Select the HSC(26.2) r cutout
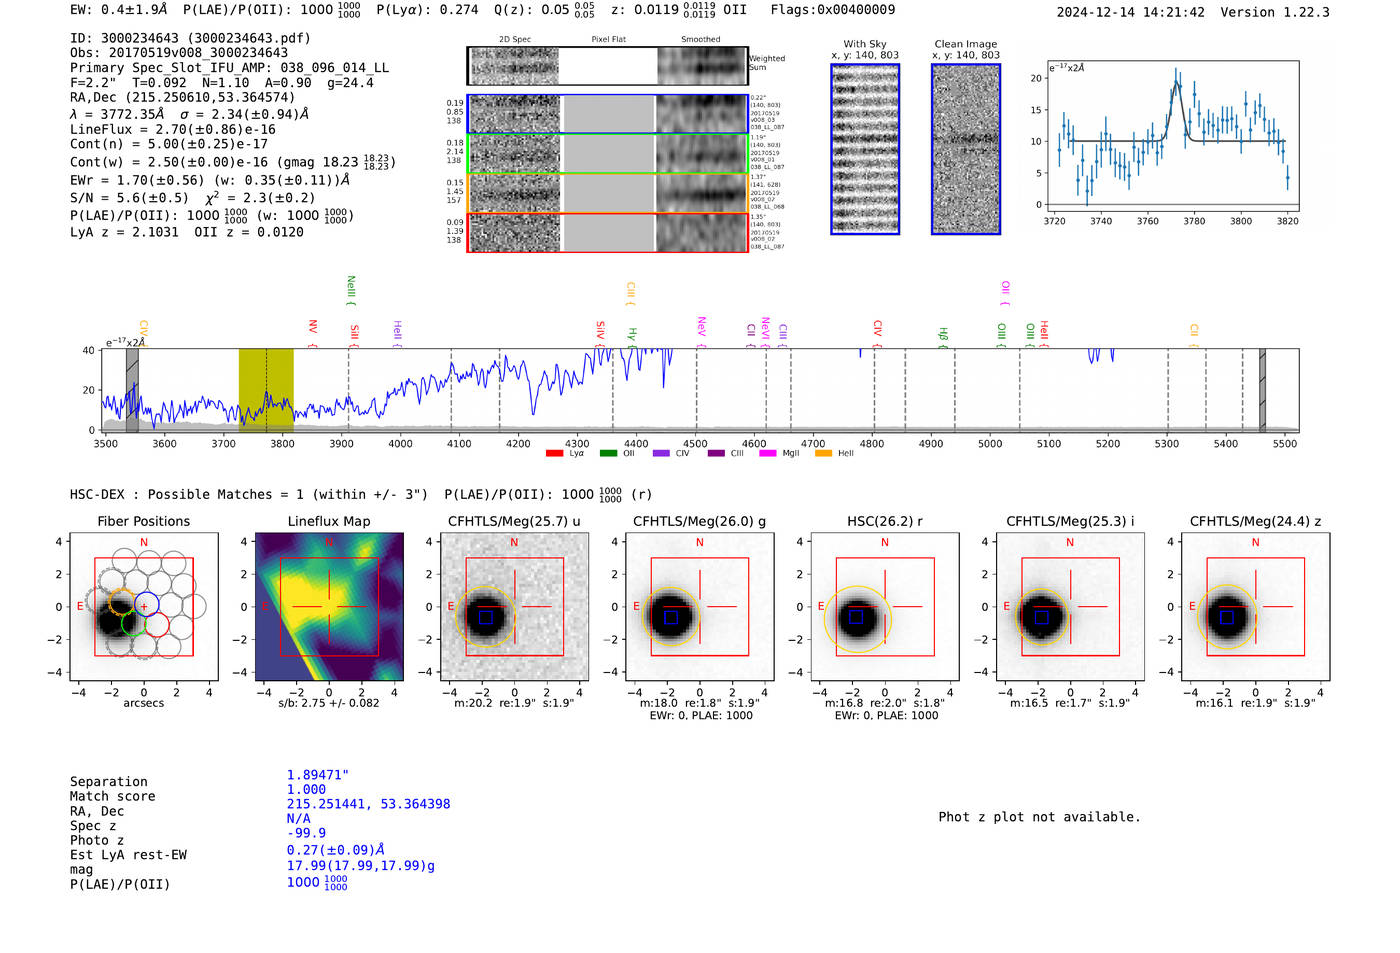This screenshot has width=1400, height=953. point(884,606)
